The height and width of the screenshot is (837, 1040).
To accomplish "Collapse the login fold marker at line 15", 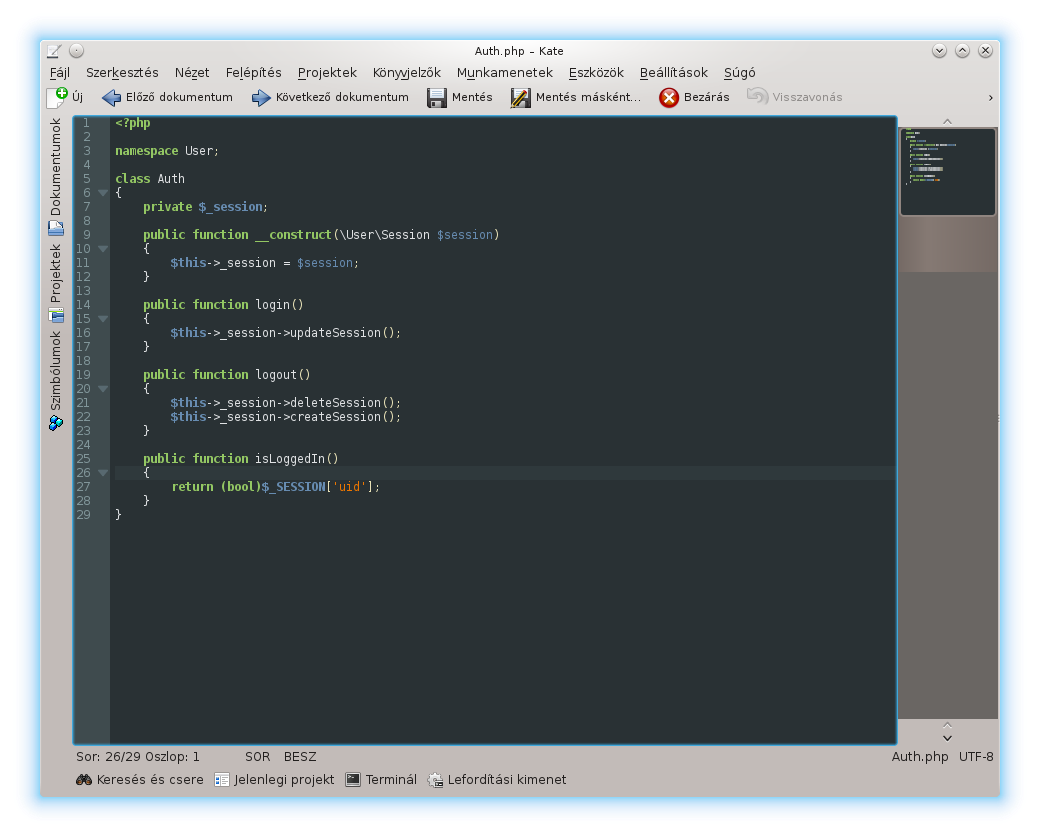I will click(103, 319).
